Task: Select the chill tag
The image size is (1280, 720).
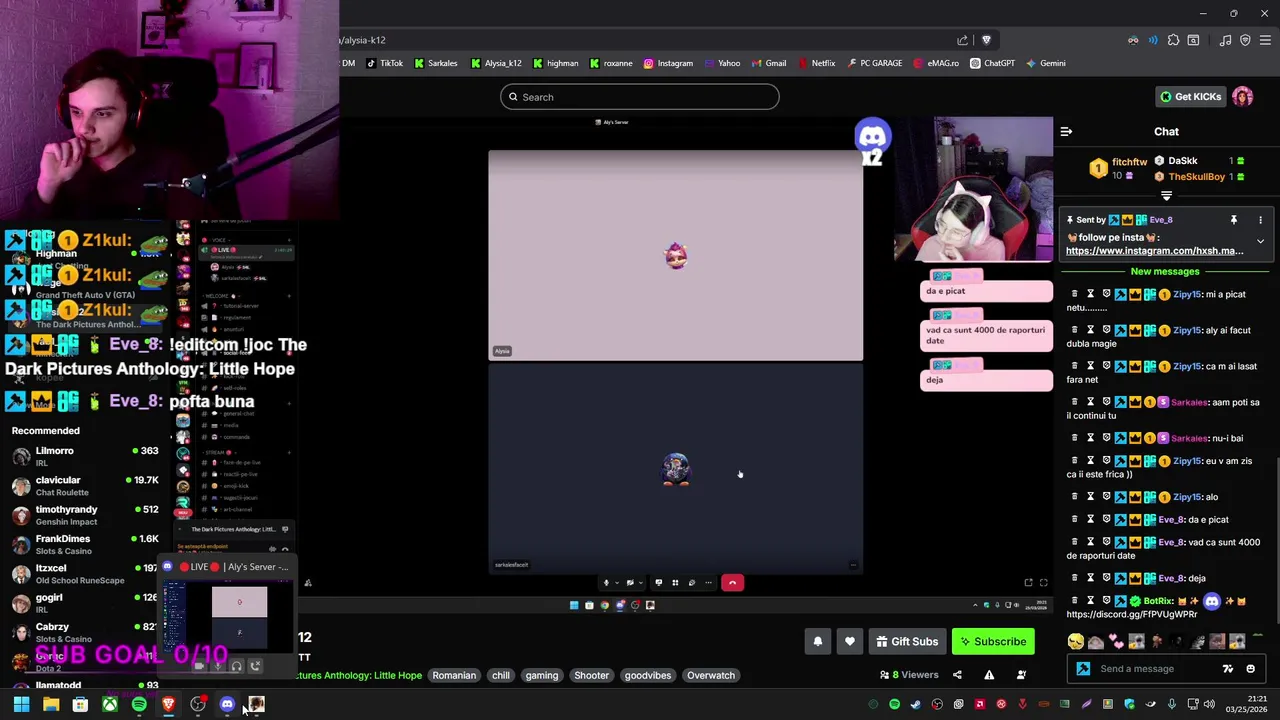Action: (501, 675)
